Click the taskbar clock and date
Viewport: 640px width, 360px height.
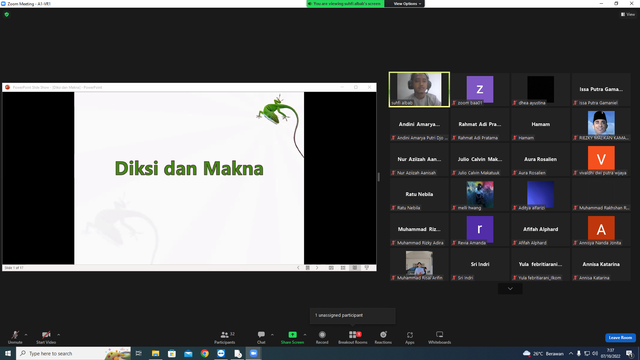(x=611, y=353)
